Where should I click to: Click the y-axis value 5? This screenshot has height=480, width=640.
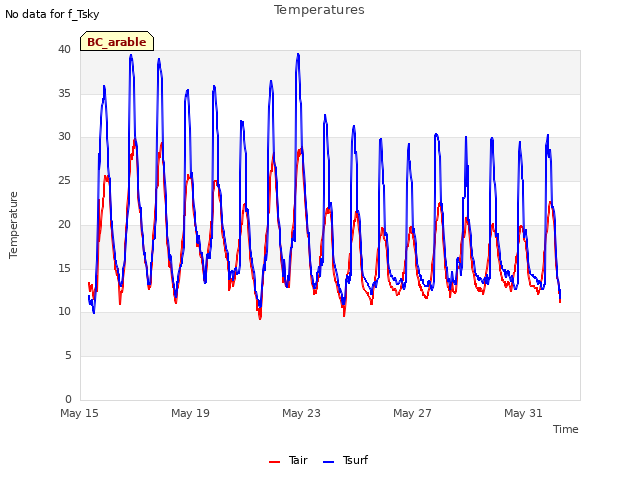68,356
